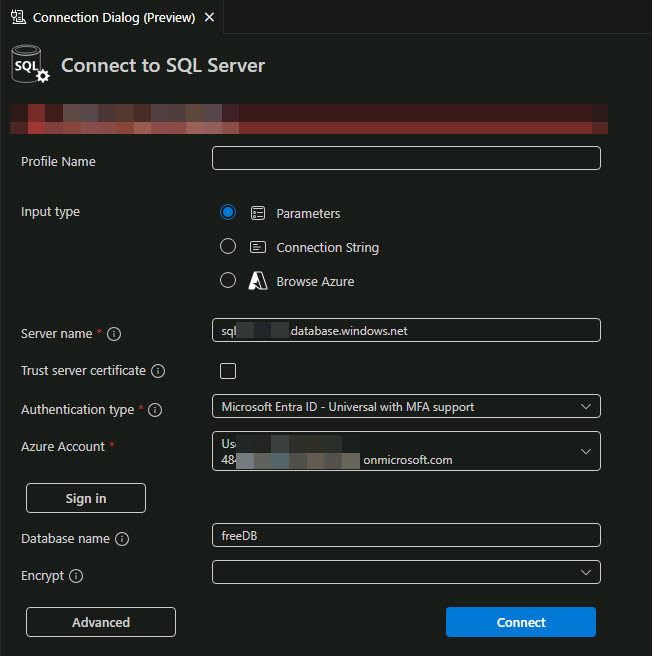This screenshot has width=652, height=656.
Task: Click the info icon beside Trust server certificate
Action: (x=158, y=371)
